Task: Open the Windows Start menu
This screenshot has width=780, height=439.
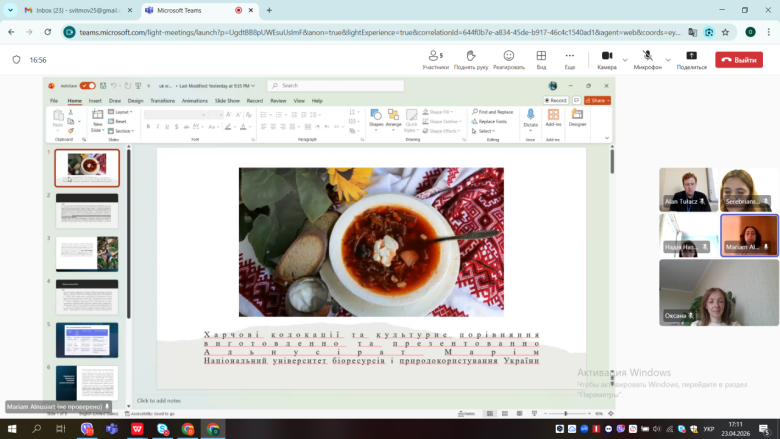Action: click(12, 429)
